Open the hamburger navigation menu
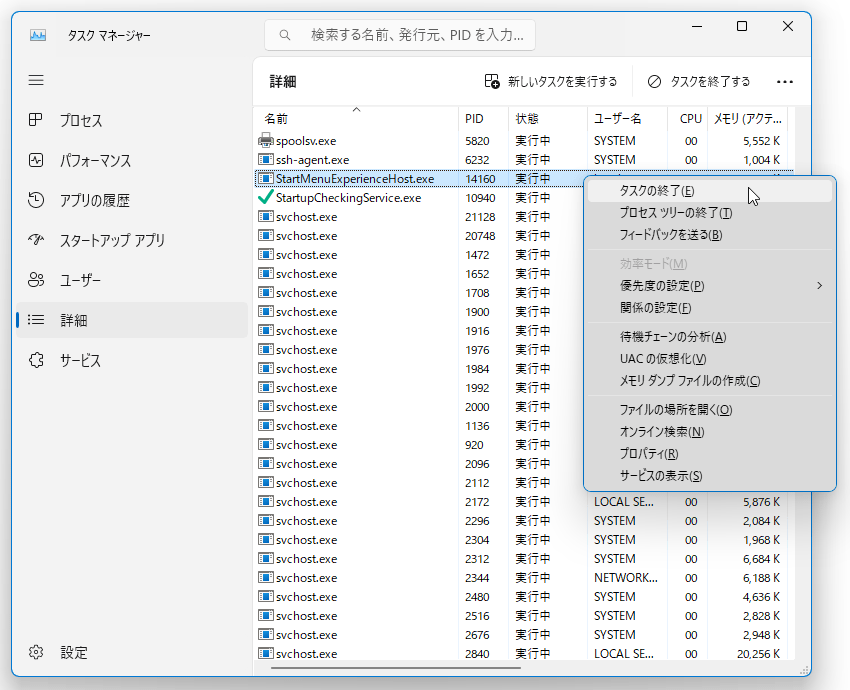The height and width of the screenshot is (690, 850). point(36,80)
